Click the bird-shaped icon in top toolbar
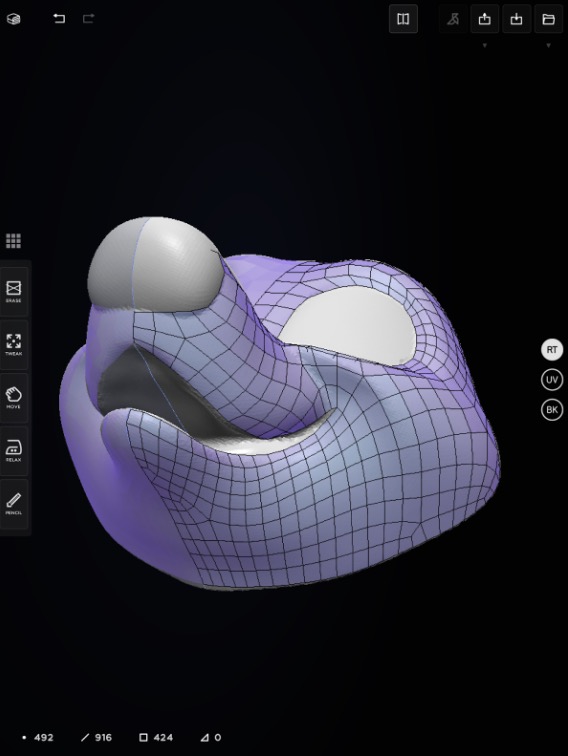568x756 pixels. coord(453,19)
